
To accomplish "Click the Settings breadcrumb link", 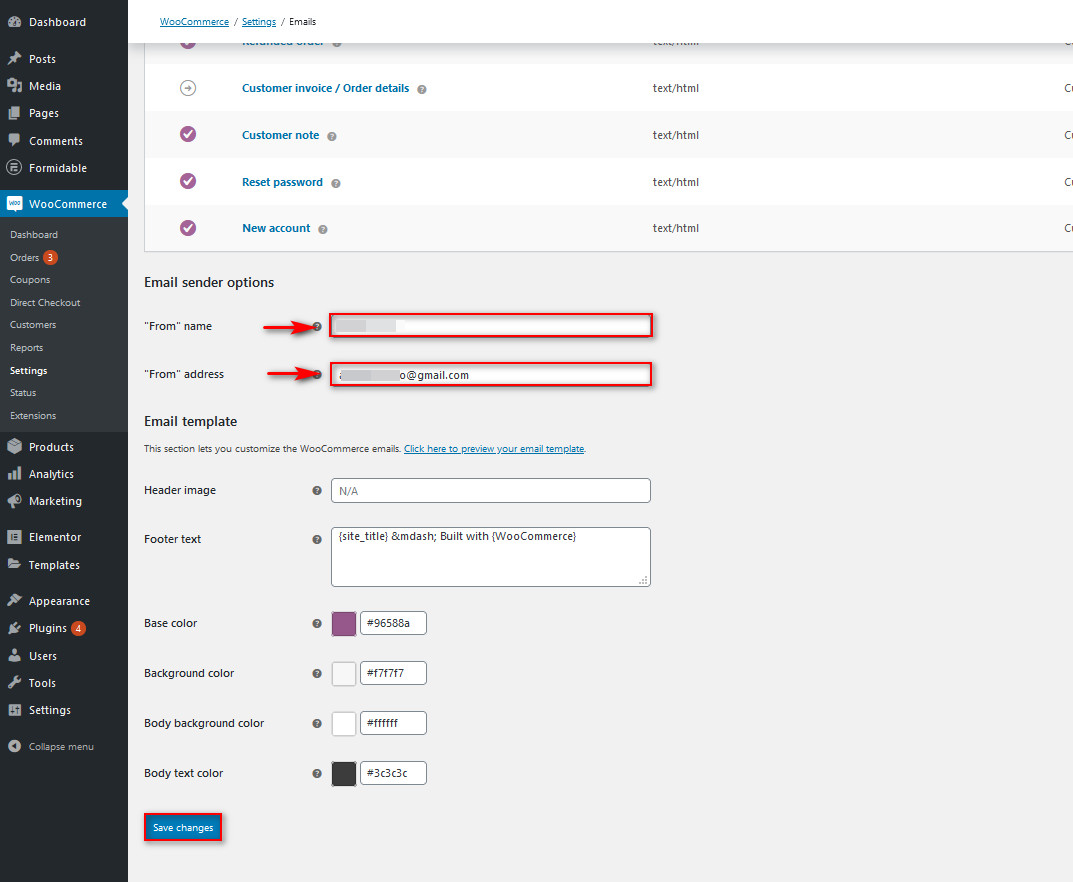I will click(259, 22).
